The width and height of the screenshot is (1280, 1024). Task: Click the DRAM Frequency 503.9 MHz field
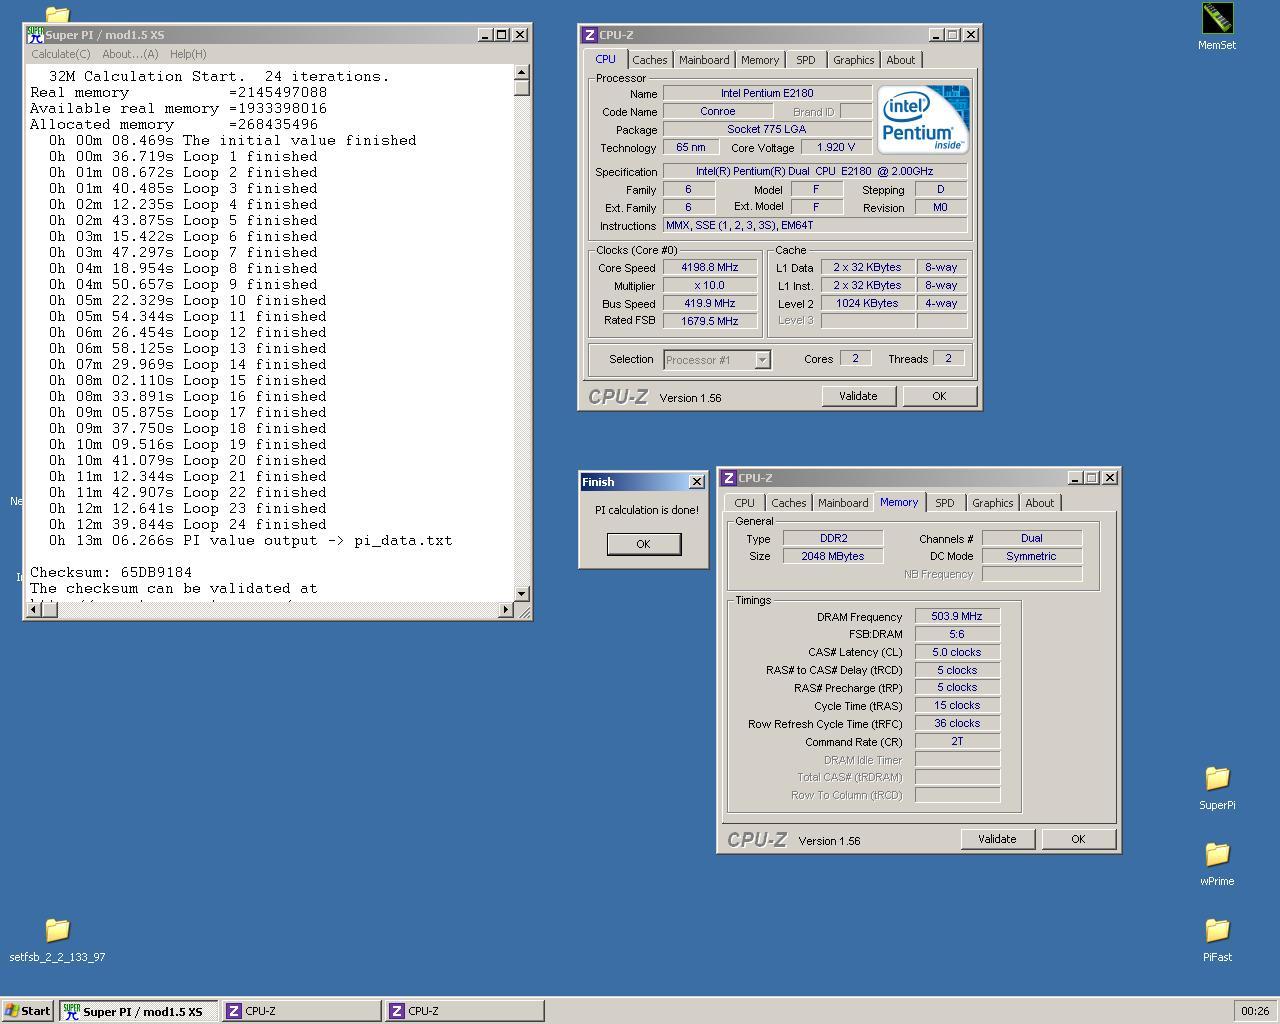point(957,616)
